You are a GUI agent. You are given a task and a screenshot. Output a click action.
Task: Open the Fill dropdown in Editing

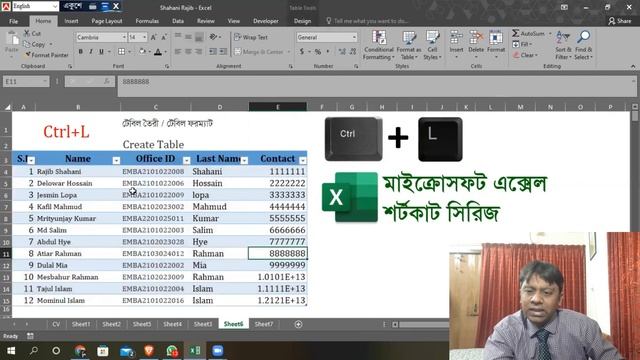[523, 44]
